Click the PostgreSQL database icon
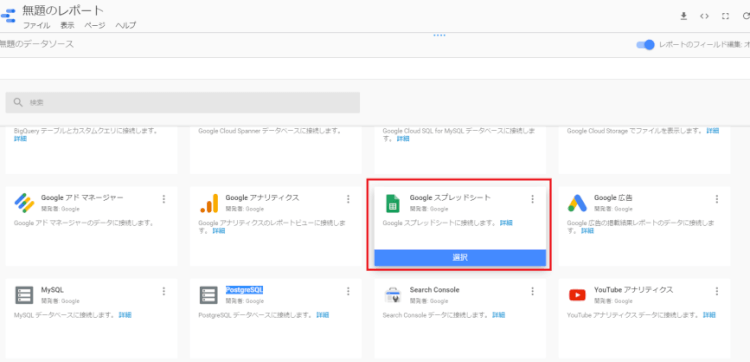The height and width of the screenshot is (362, 750). coord(209,295)
